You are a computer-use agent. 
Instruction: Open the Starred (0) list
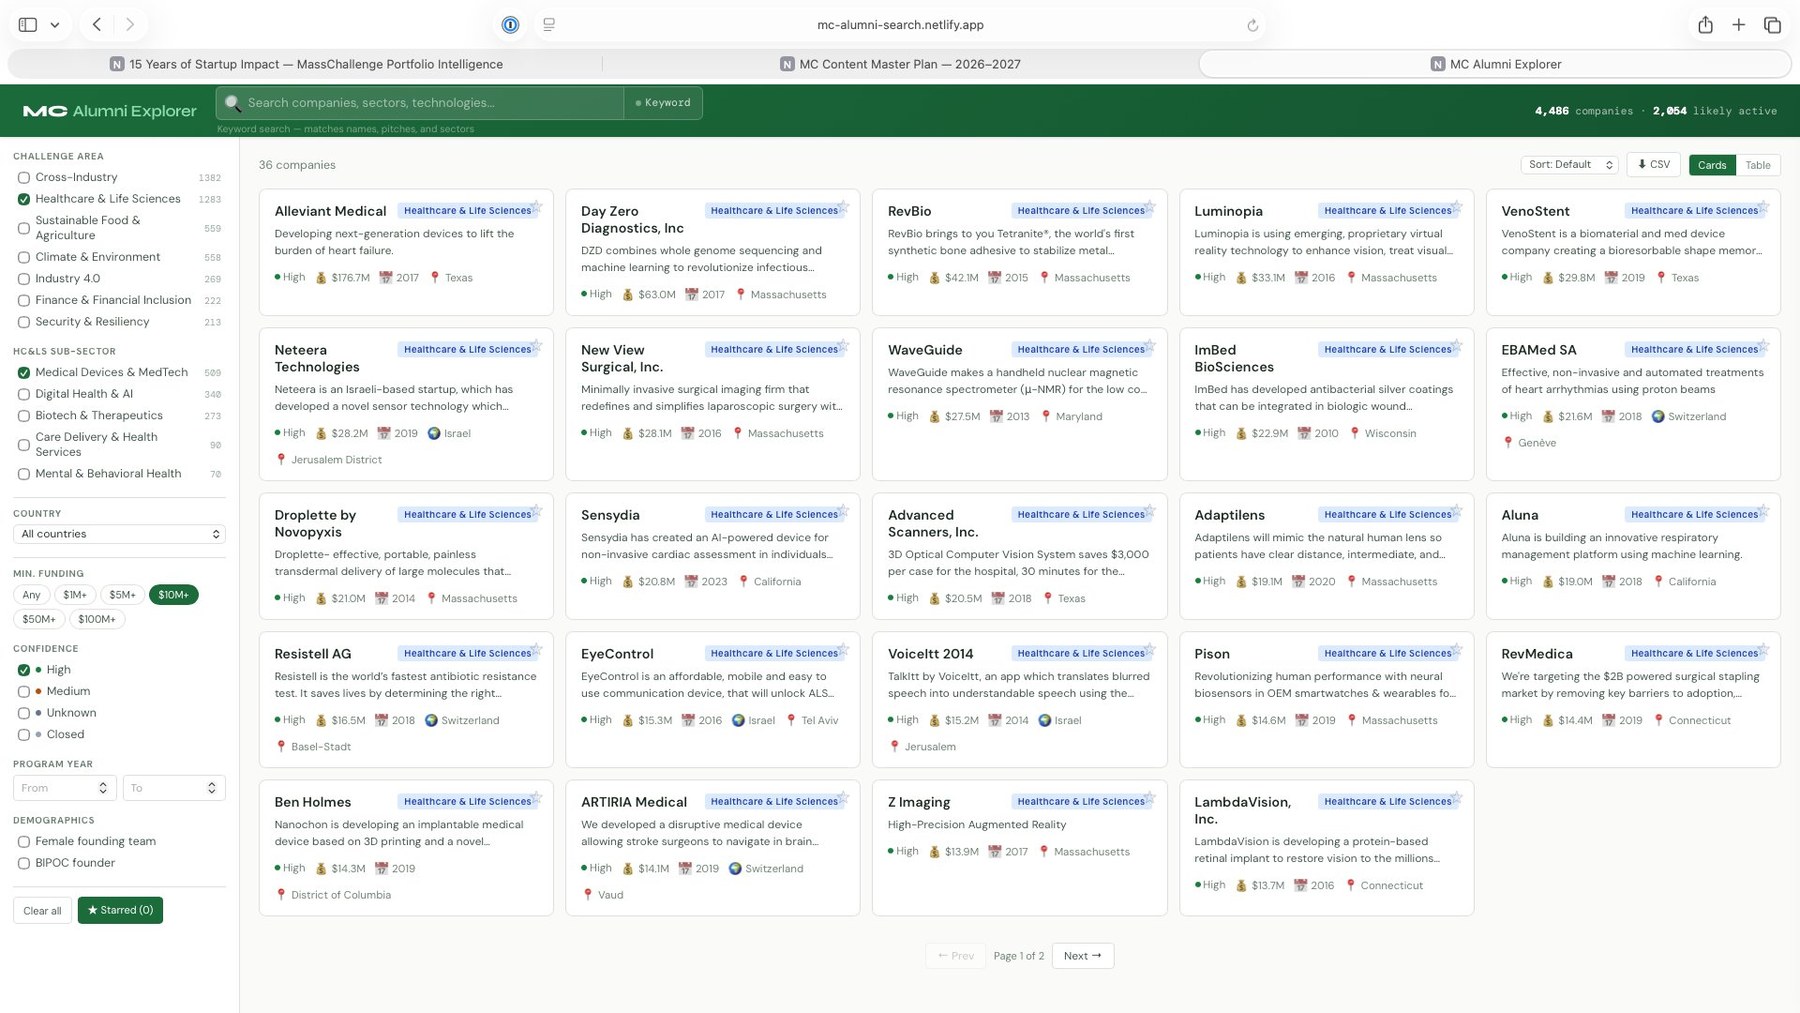120,911
